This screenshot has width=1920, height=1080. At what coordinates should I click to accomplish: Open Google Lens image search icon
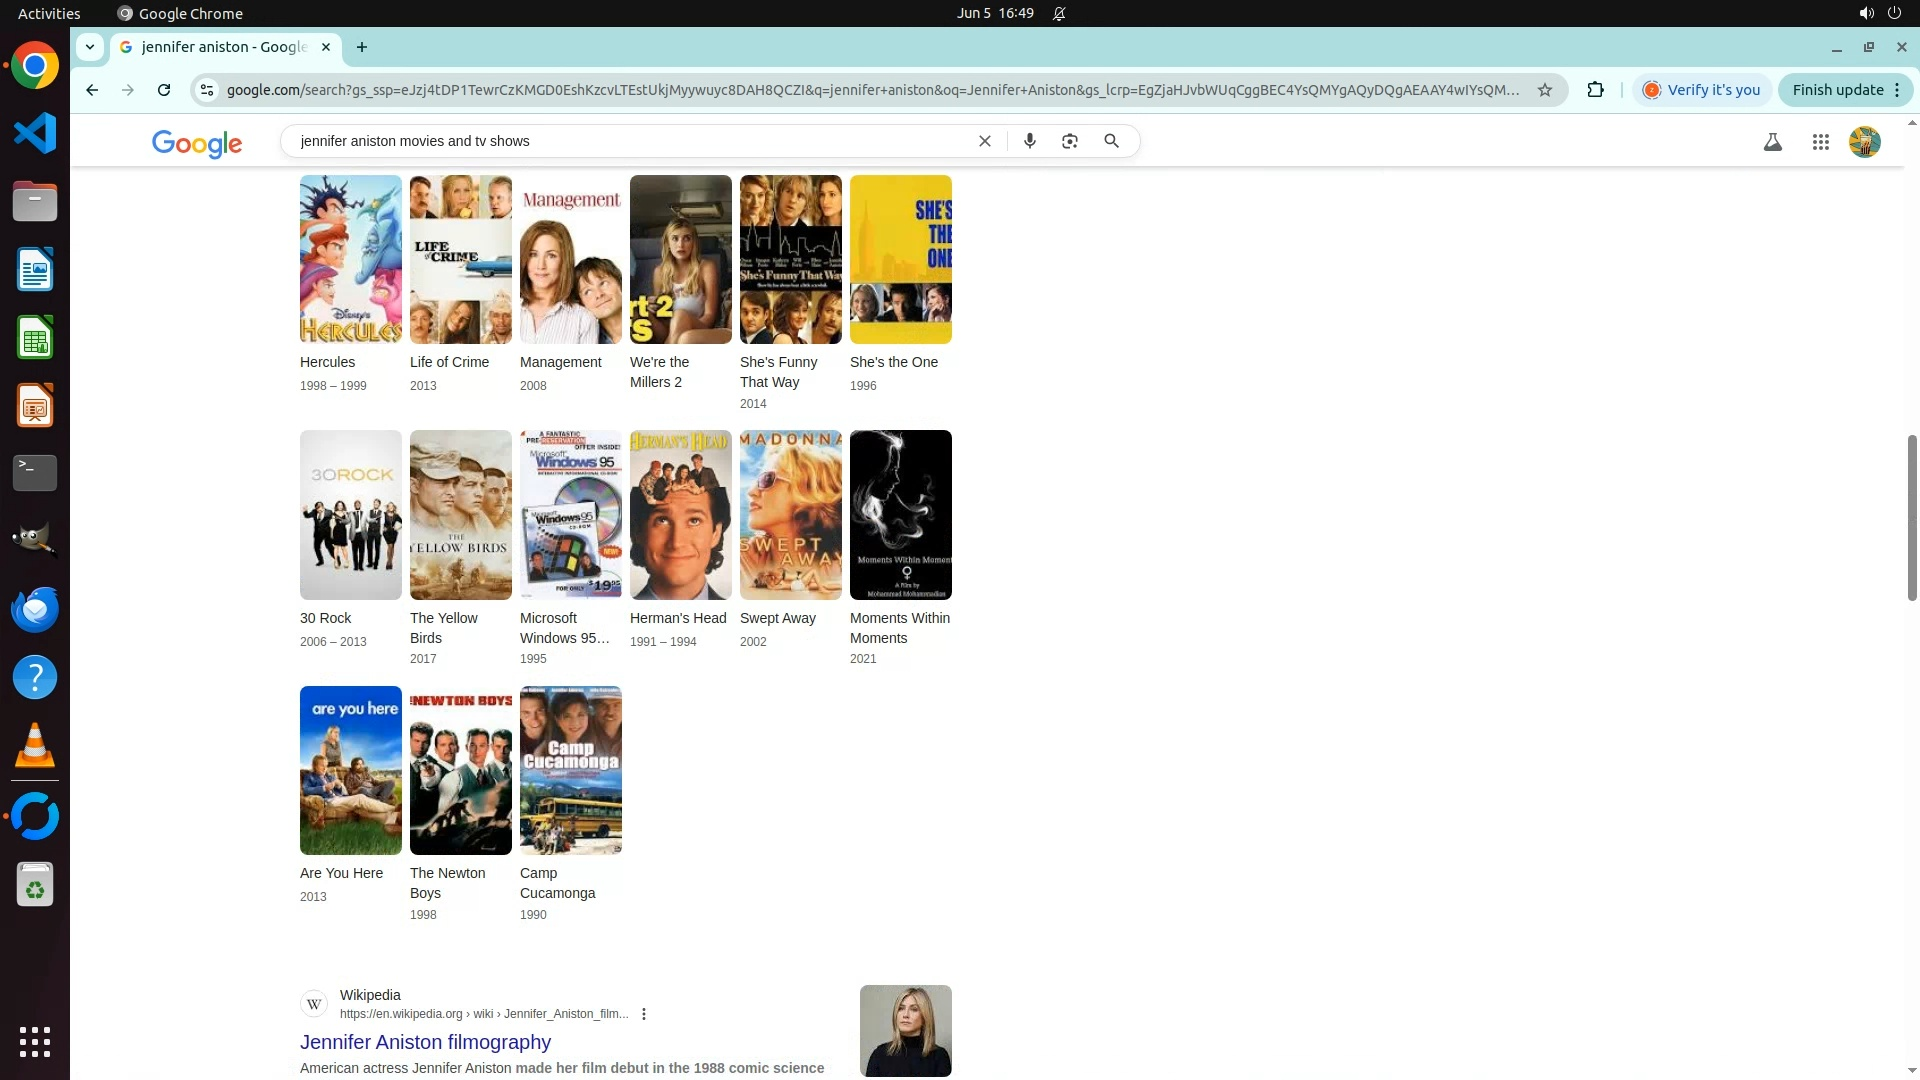(1070, 141)
